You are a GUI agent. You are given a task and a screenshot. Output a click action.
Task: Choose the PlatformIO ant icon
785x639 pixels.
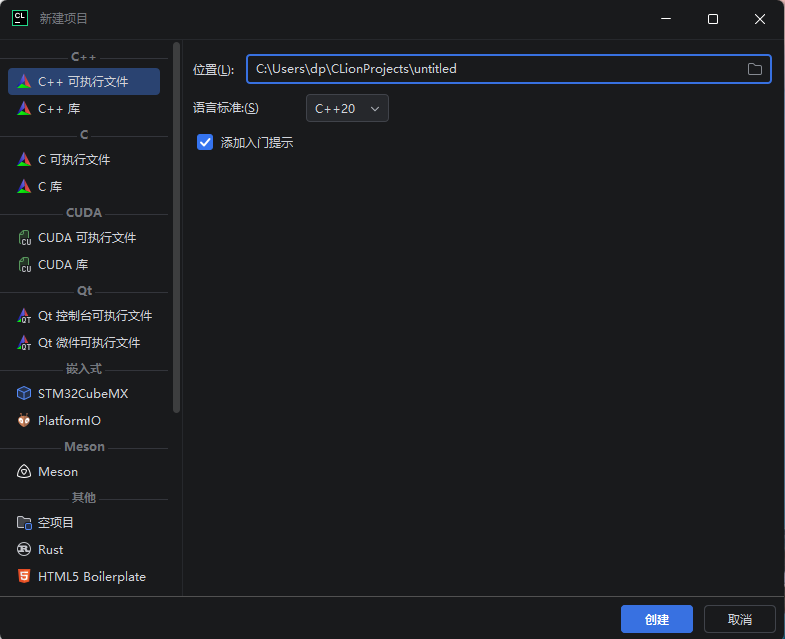[x=24, y=420]
